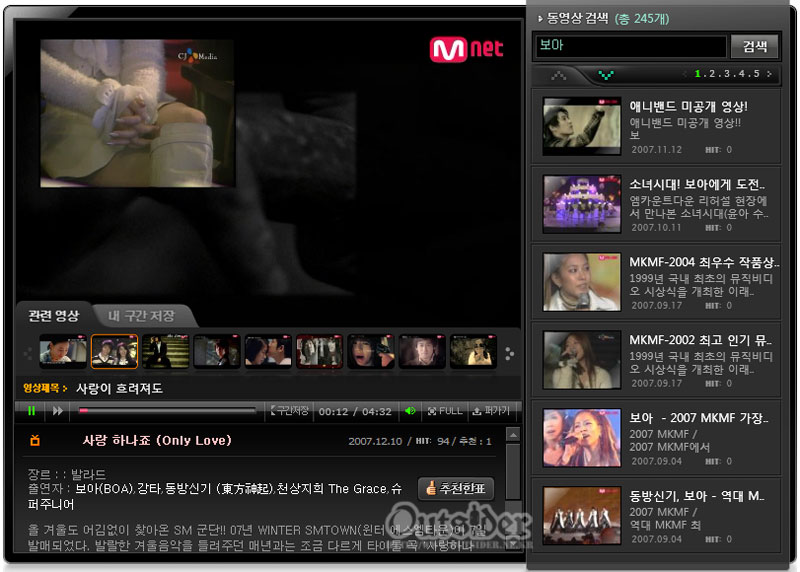Seek on the video progress bar
Image resolution: width=800 pixels, height=572 pixels.
[167, 410]
